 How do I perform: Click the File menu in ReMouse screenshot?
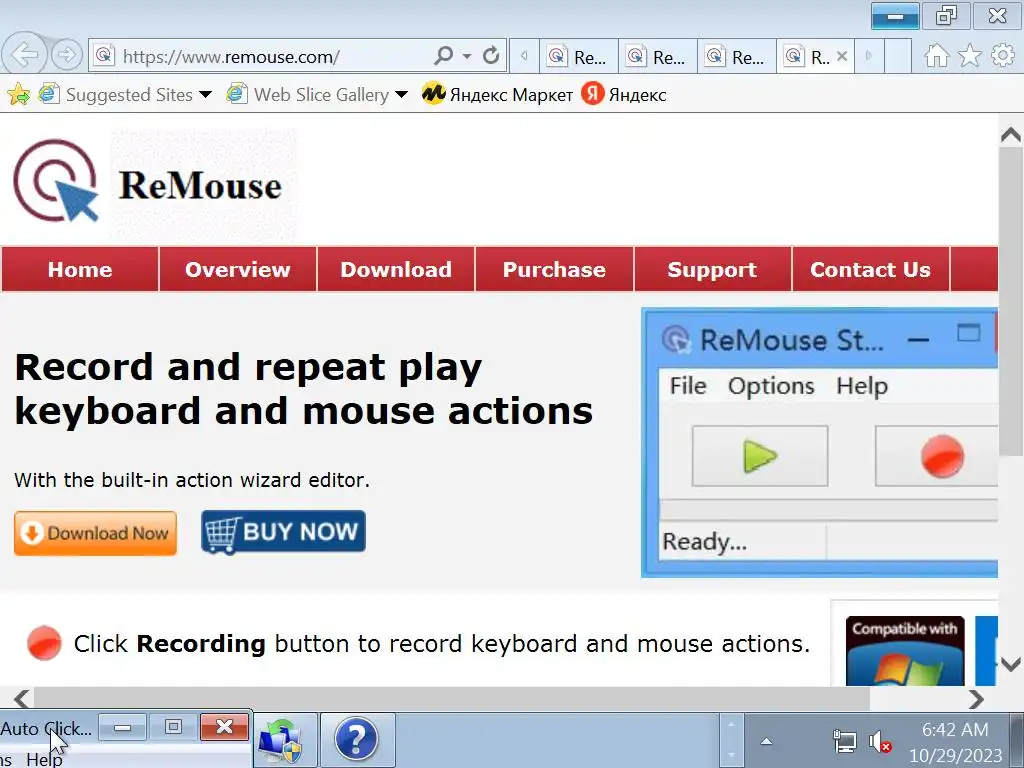688,386
